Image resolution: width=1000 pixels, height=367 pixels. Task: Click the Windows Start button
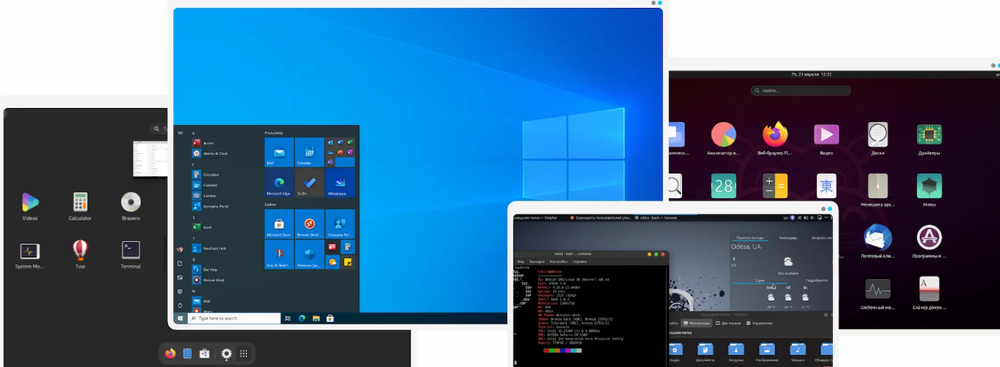[x=180, y=318]
